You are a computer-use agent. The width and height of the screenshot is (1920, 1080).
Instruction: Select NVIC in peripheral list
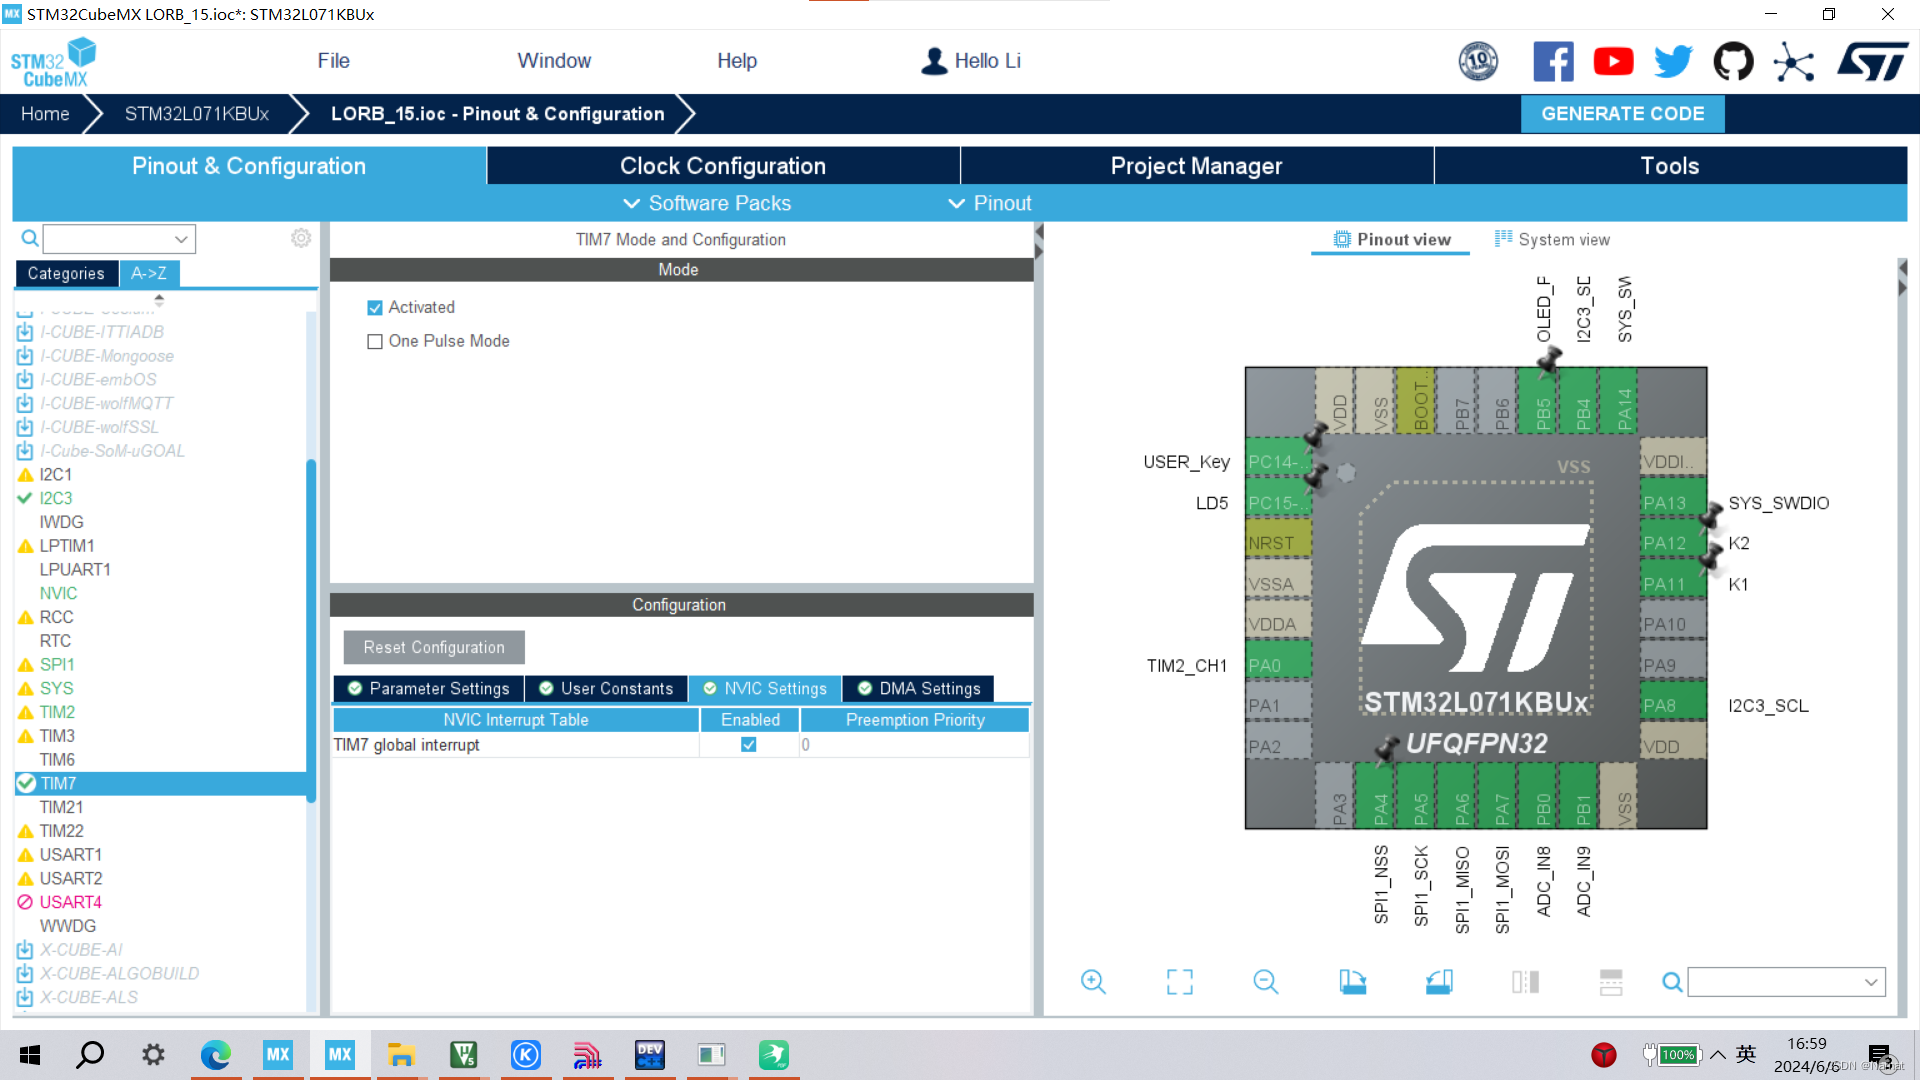pyautogui.click(x=58, y=593)
